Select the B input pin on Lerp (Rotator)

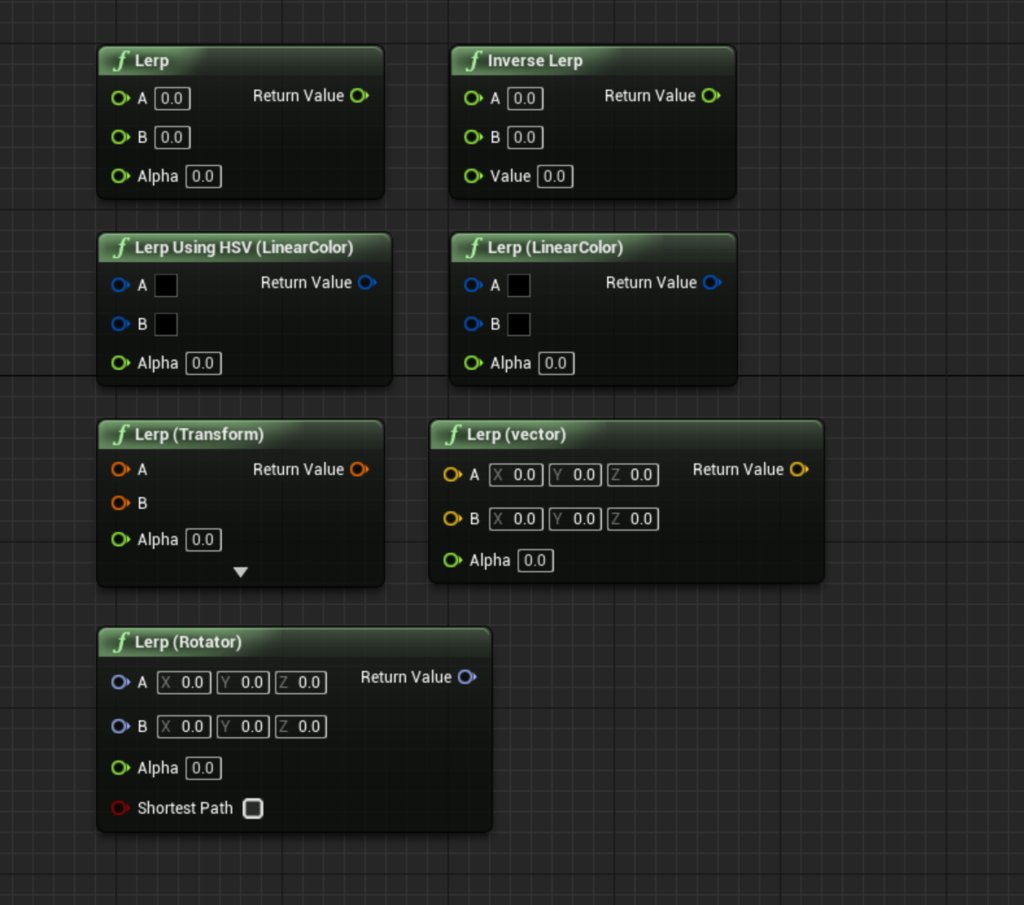[120, 726]
